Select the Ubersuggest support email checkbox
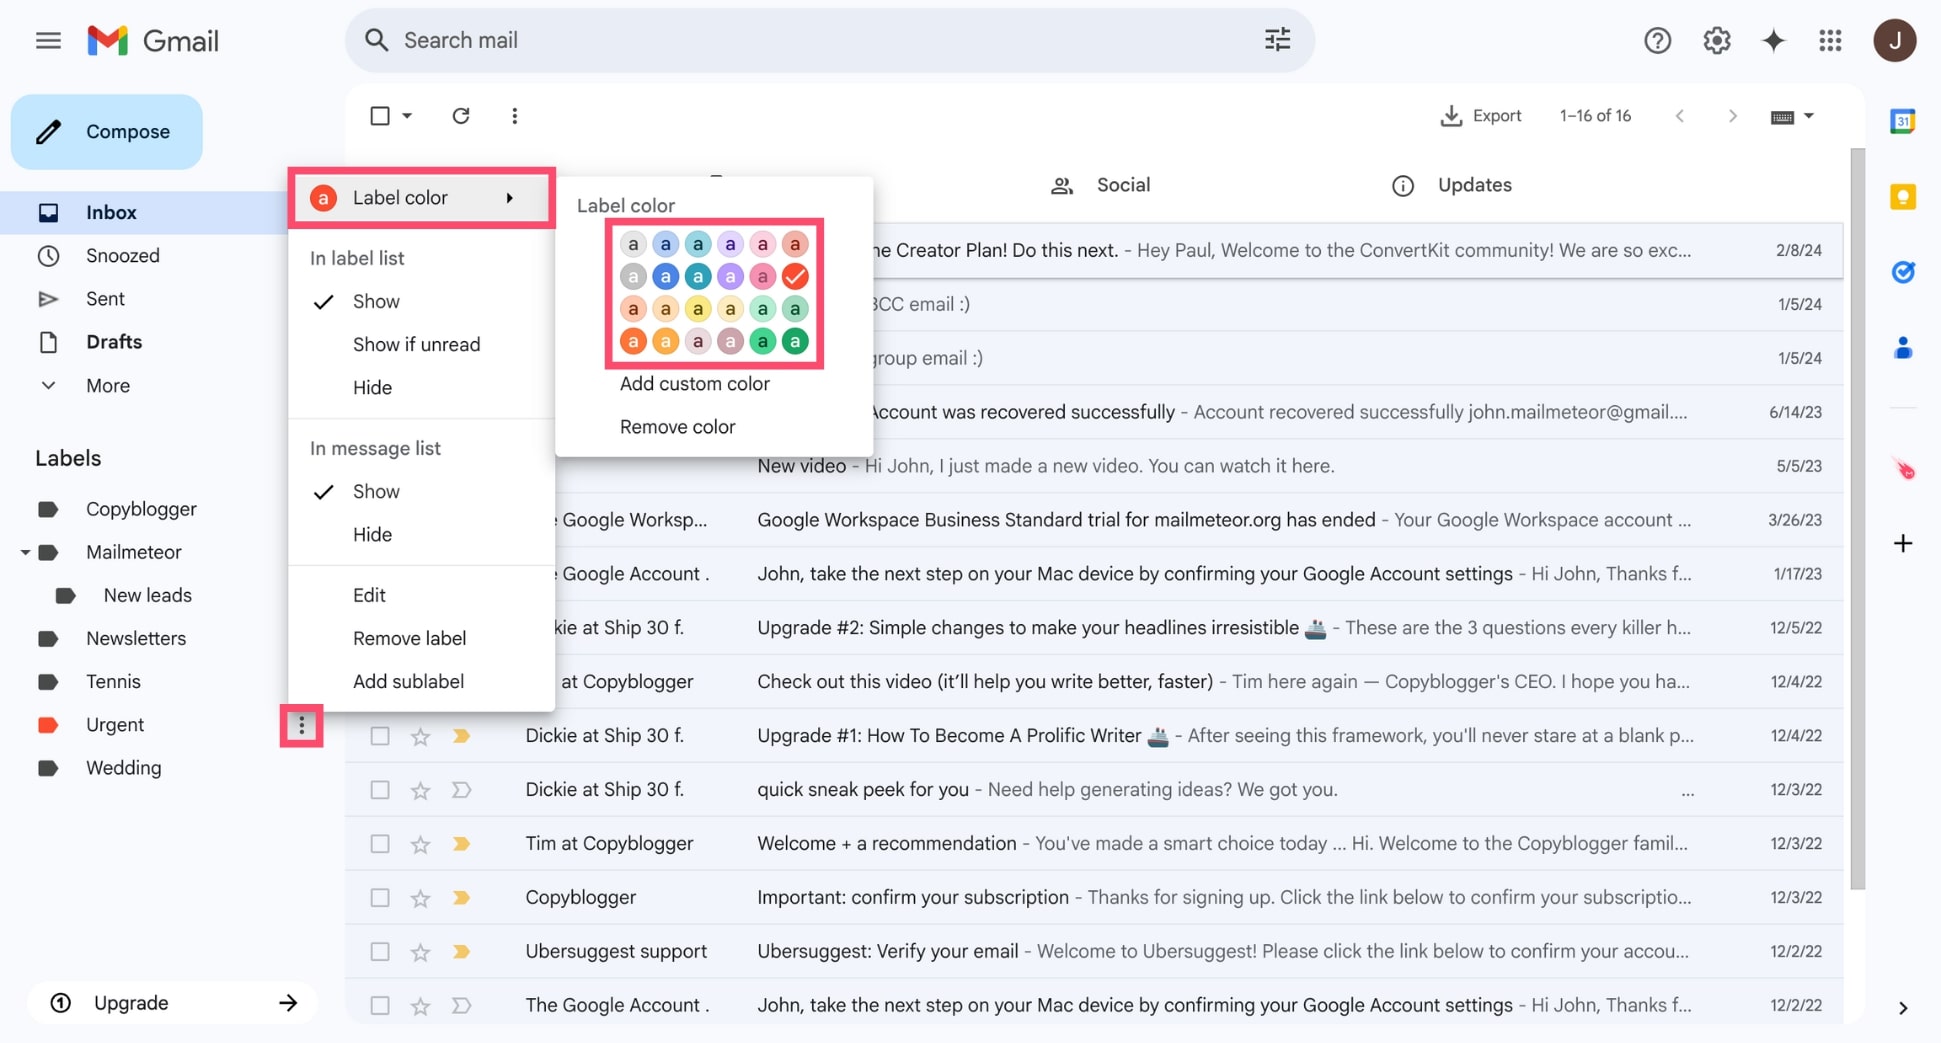The height and width of the screenshot is (1043, 1941). (380, 952)
